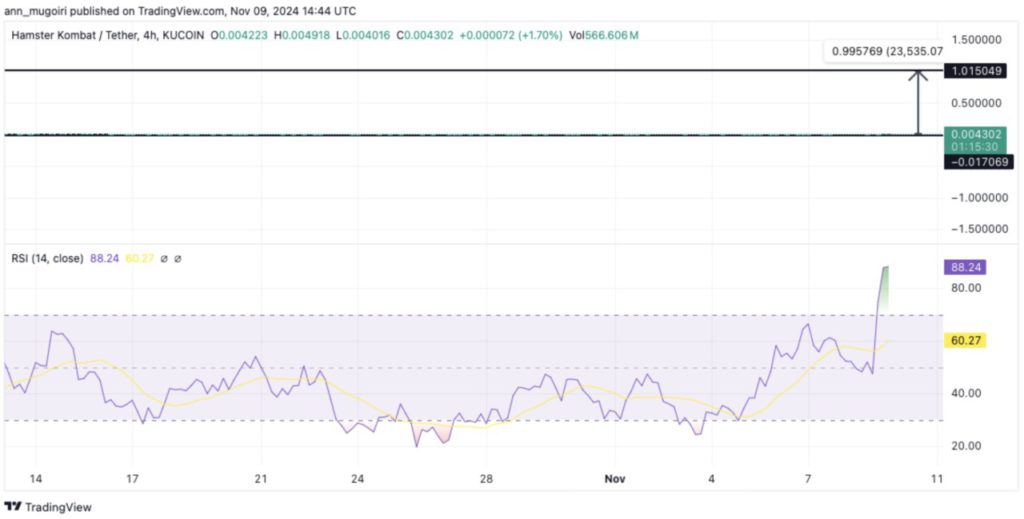Screen dimensions: 1024x519
Task: Click the 20.00 RSI scale tick
Action: pyautogui.click(x=965, y=446)
